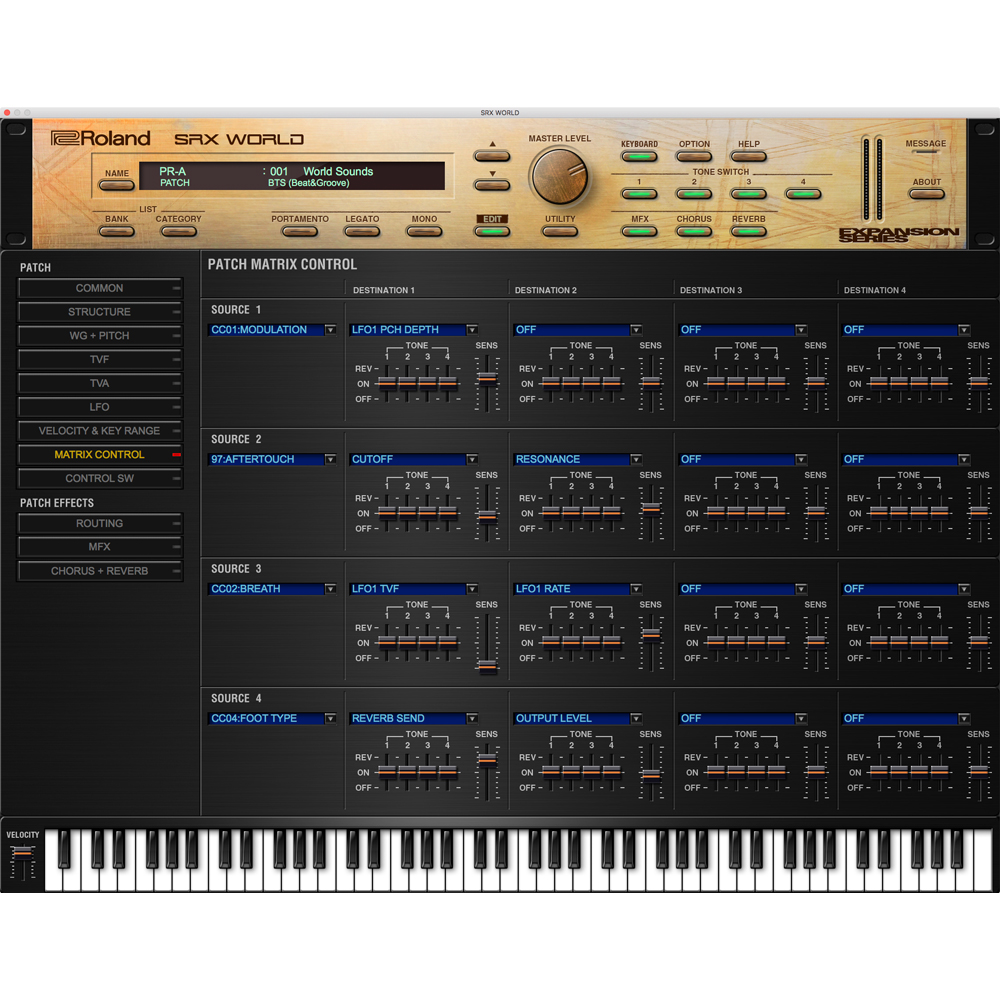The image size is (1000, 1000).
Task: Open Source 1 CC01:MODULATION dropdown
Action: [272, 330]
